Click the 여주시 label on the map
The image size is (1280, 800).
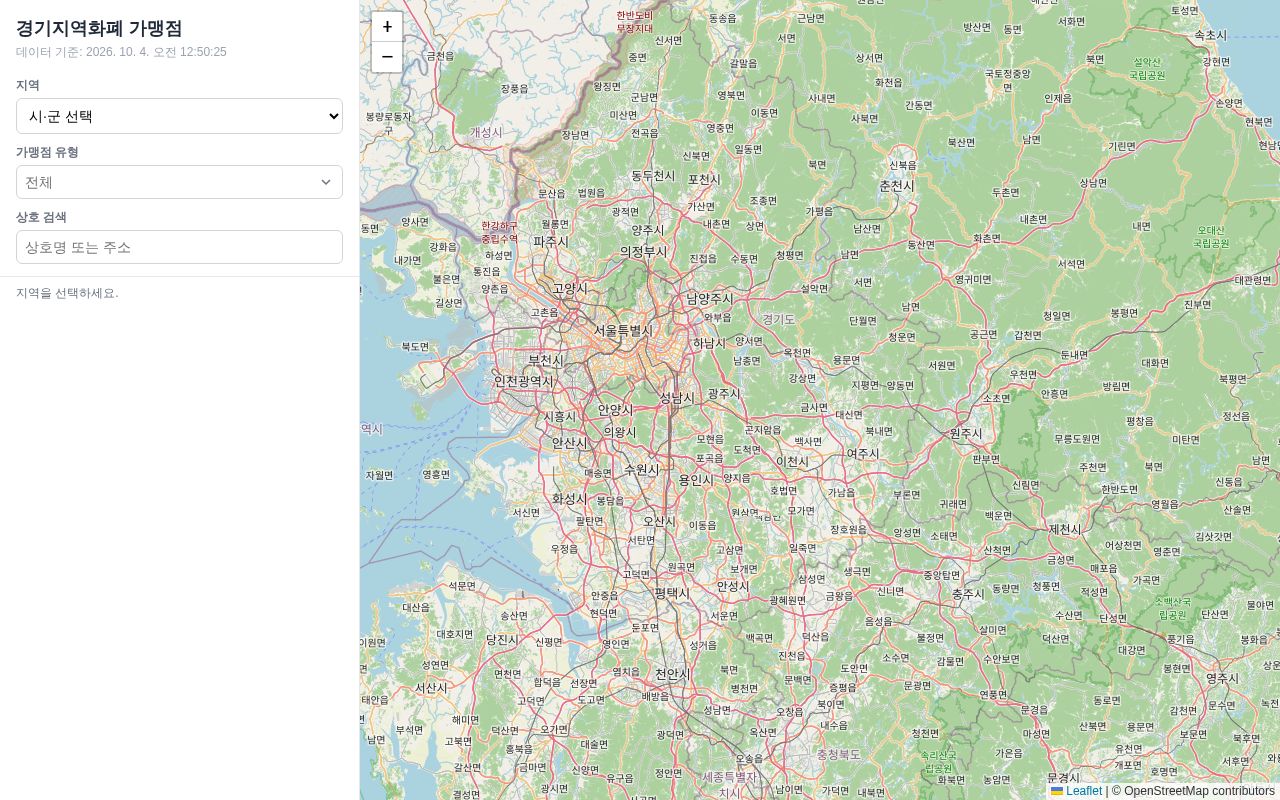pyautogui.click(x=863, y=453)
